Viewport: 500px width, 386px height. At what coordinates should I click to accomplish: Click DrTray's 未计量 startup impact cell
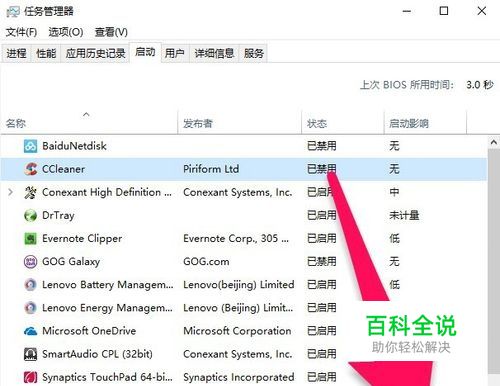[404, 215]
